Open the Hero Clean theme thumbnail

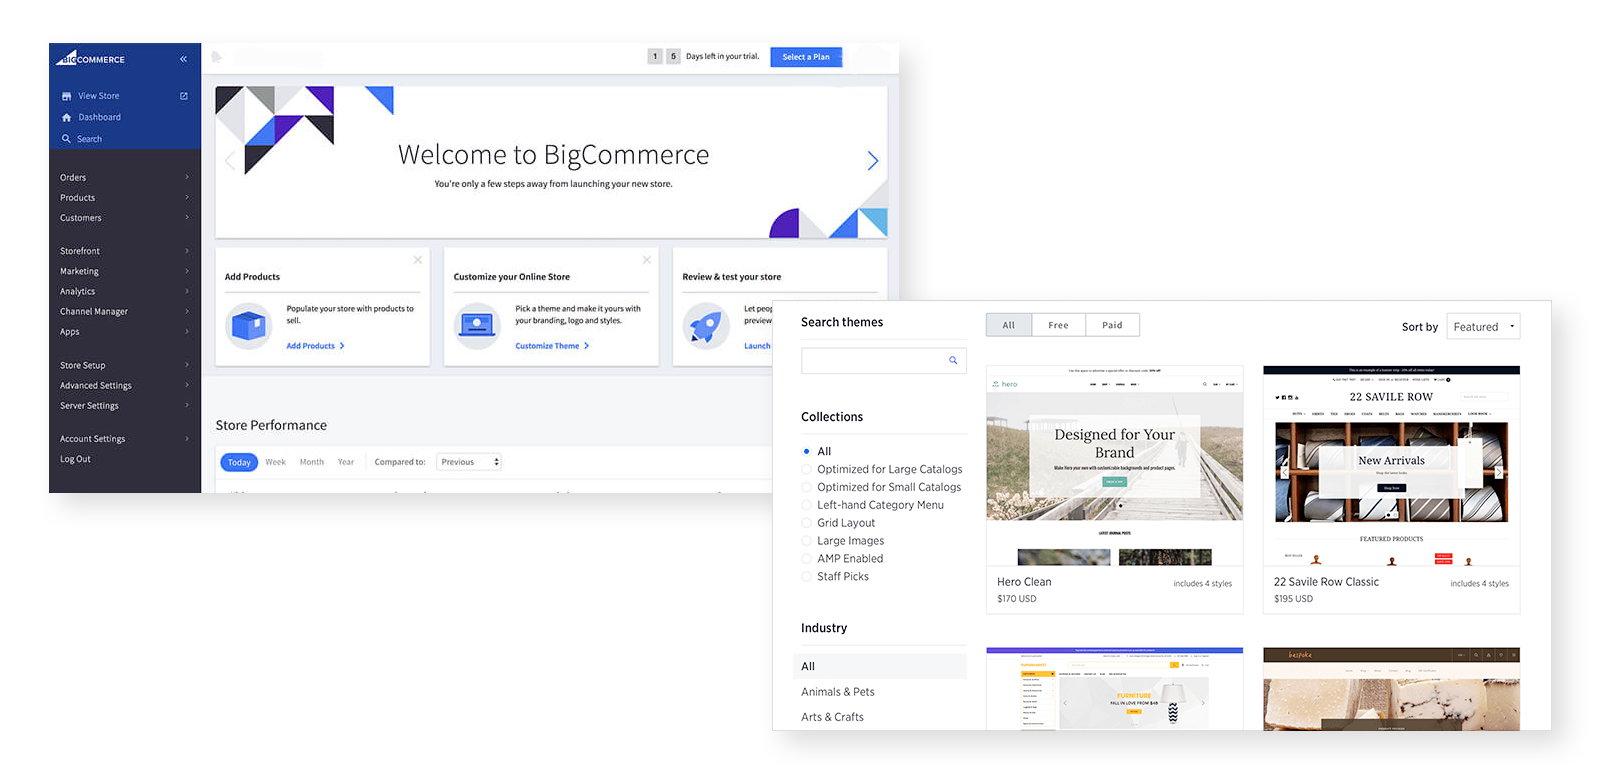pos(1115,466)
